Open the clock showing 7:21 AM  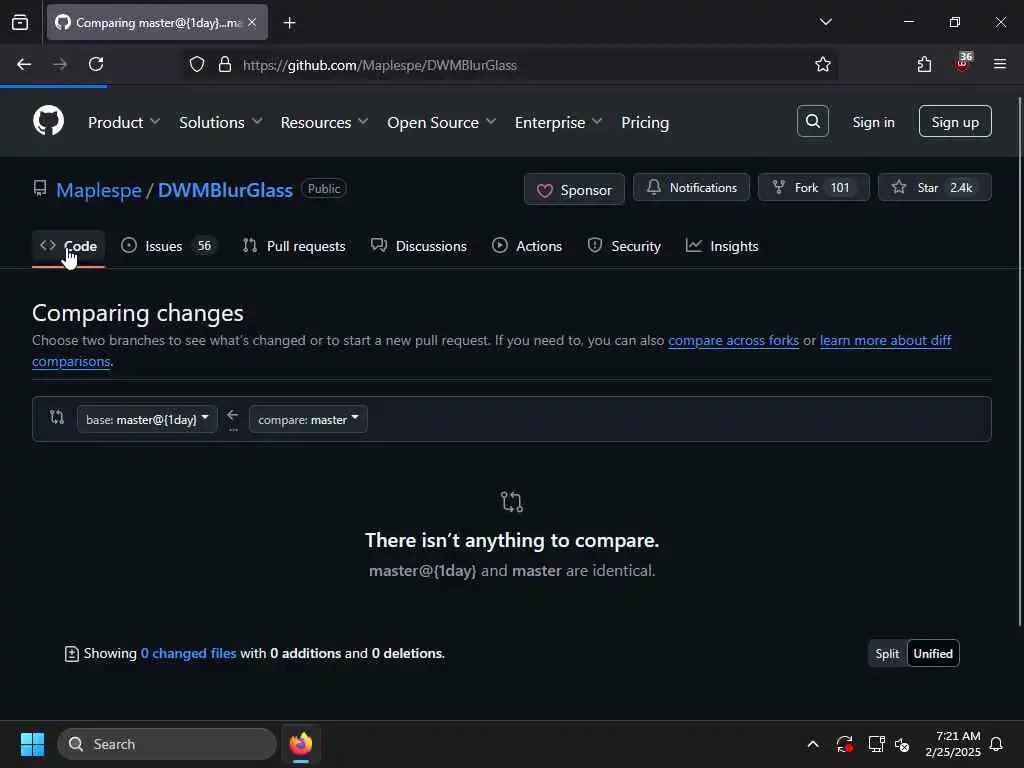click(x=952, y=744)
